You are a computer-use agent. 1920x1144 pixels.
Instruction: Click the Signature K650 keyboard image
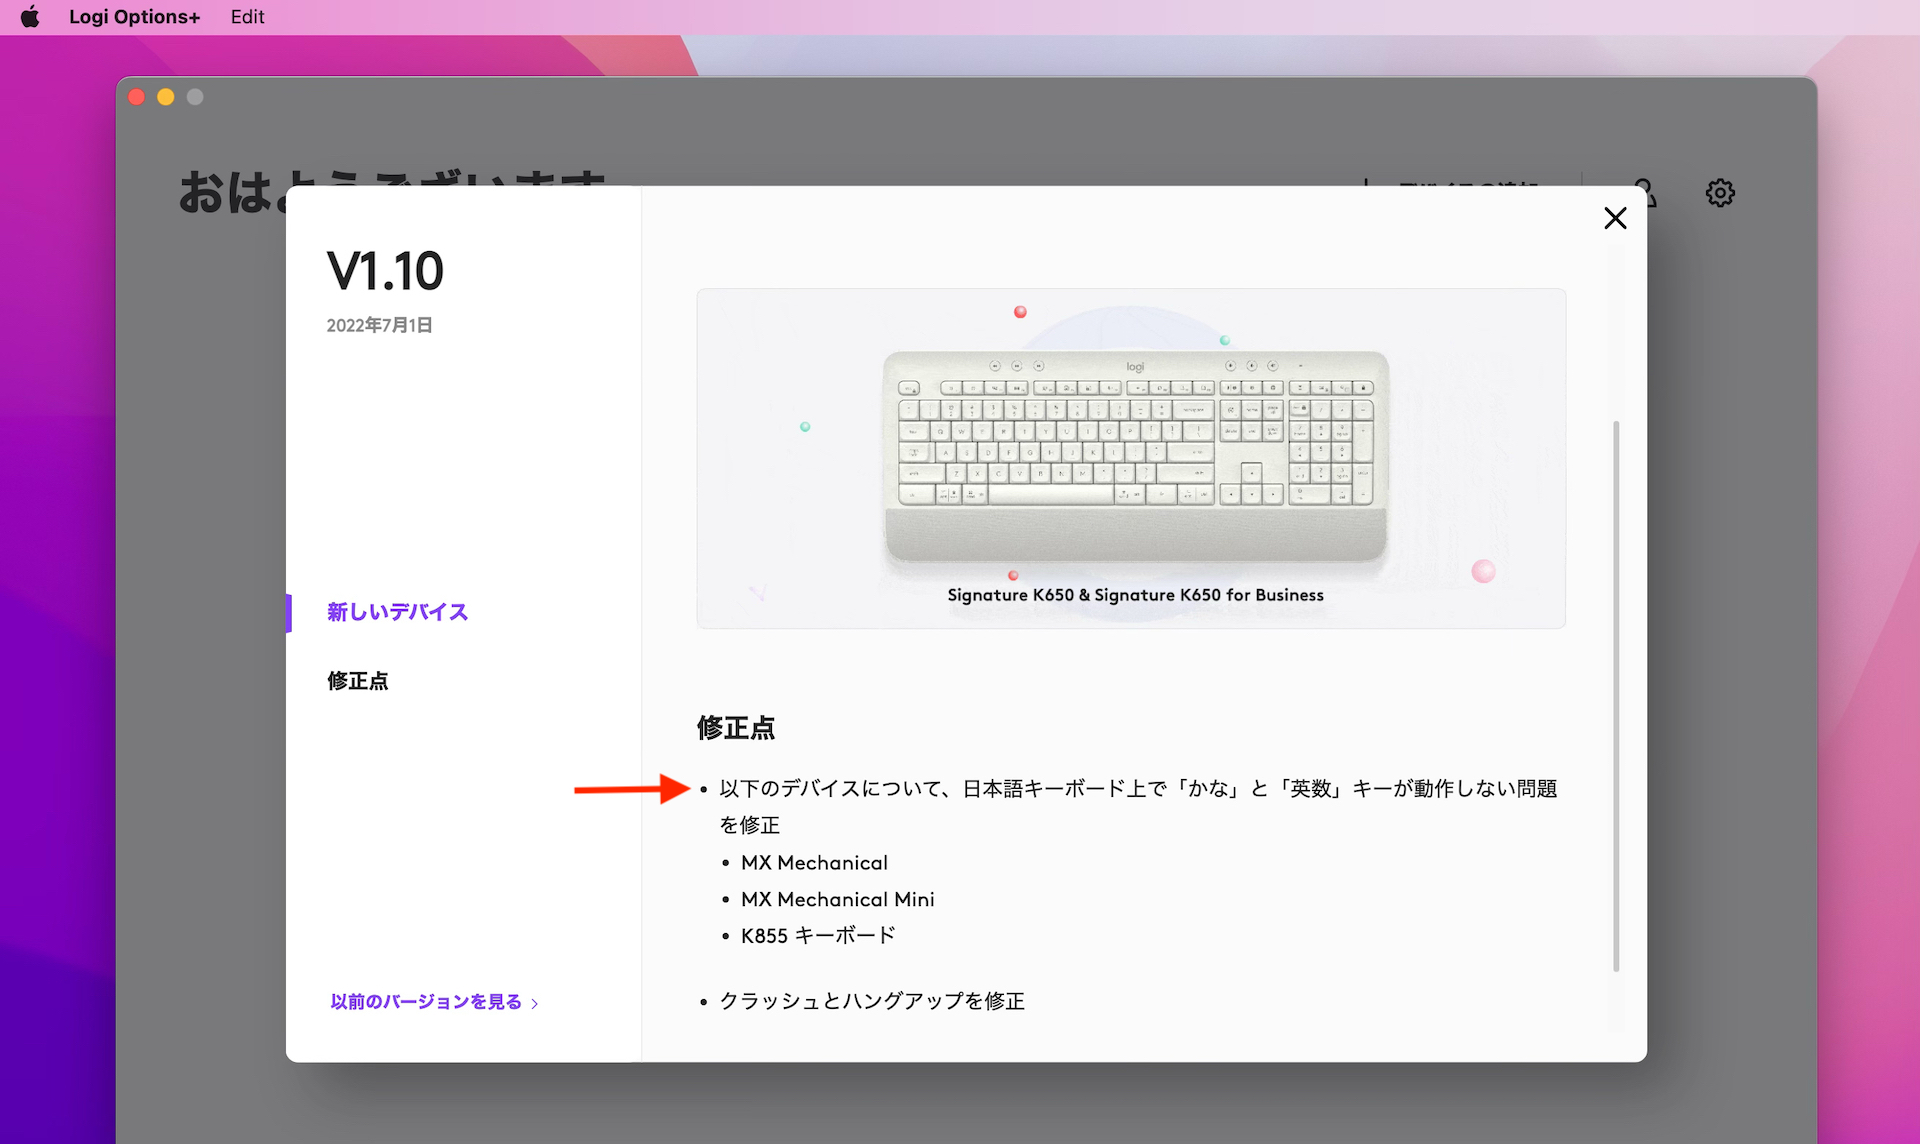tap(1135, 456)
